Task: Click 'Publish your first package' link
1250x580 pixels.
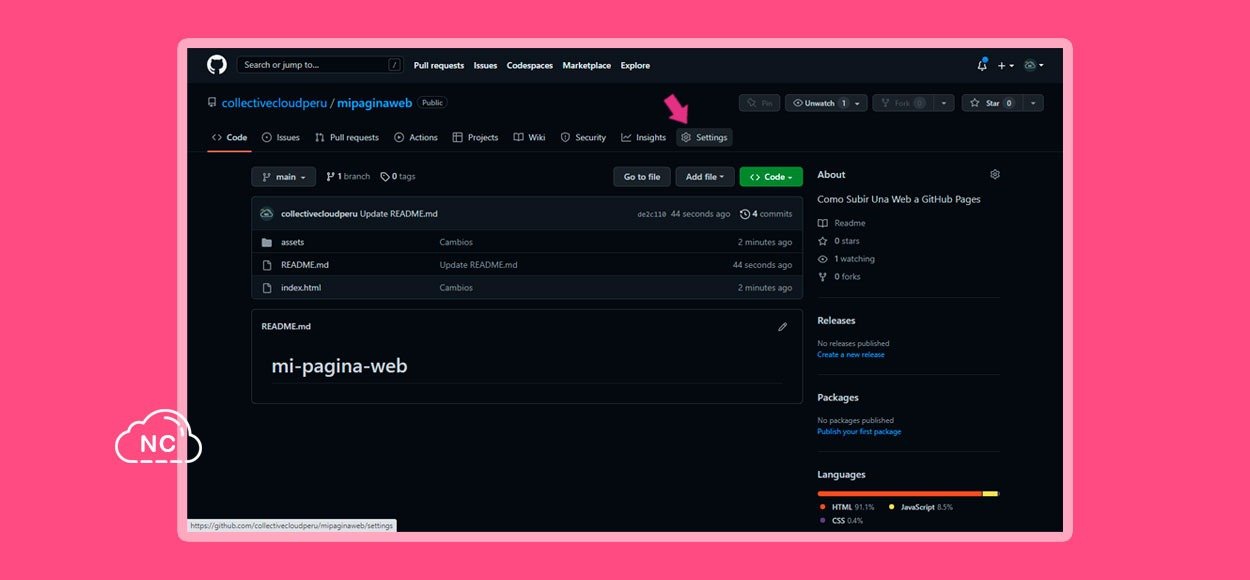Action: click(x=859, y=432)
